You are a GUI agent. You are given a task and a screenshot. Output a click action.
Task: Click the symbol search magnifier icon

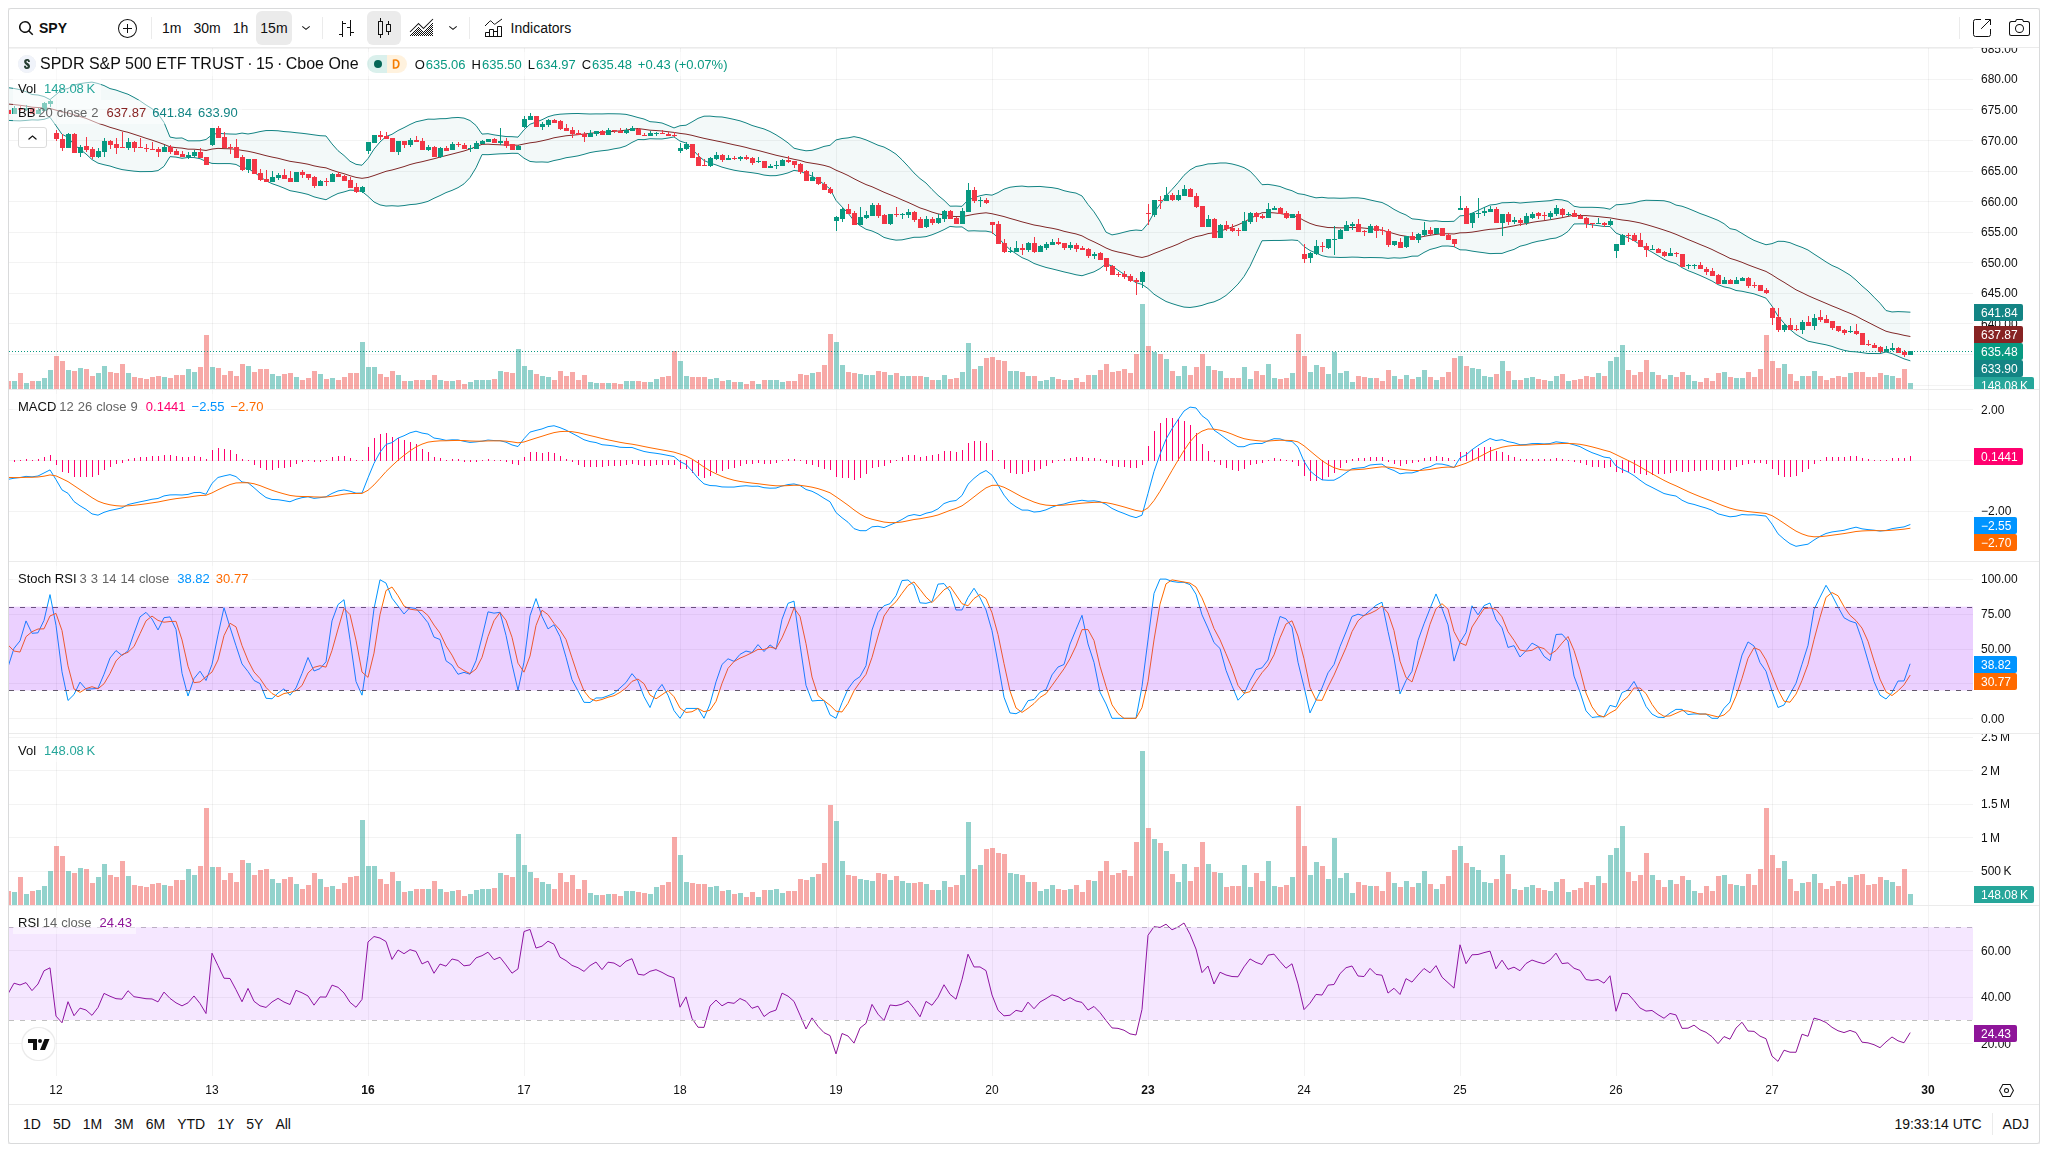26,28
